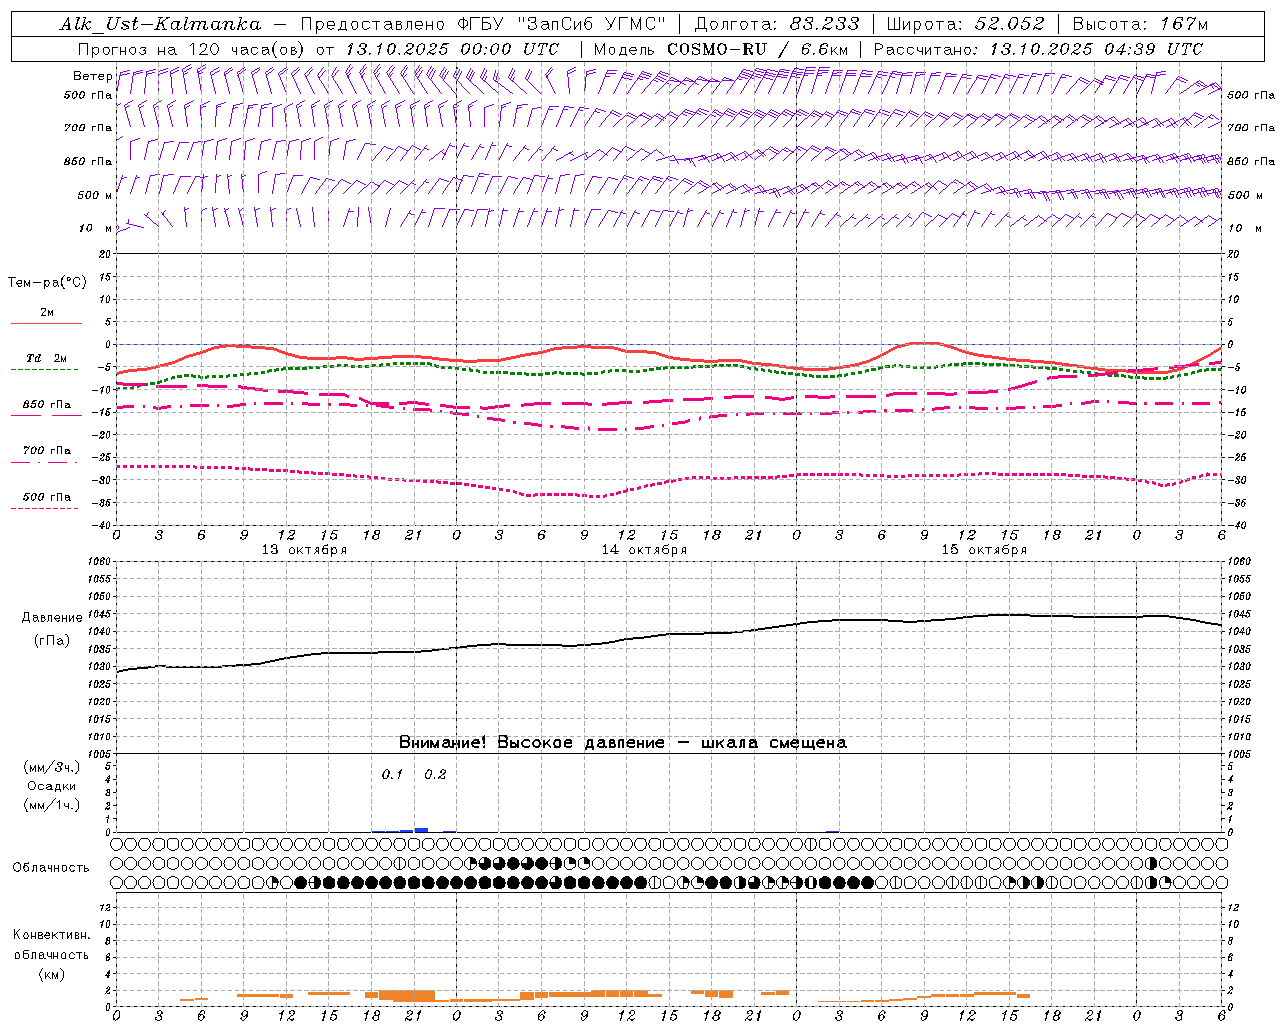Click the Осадки precipitation panel title
Viewport: 1280px width, 1024px height.
click(x=51, y=786)
